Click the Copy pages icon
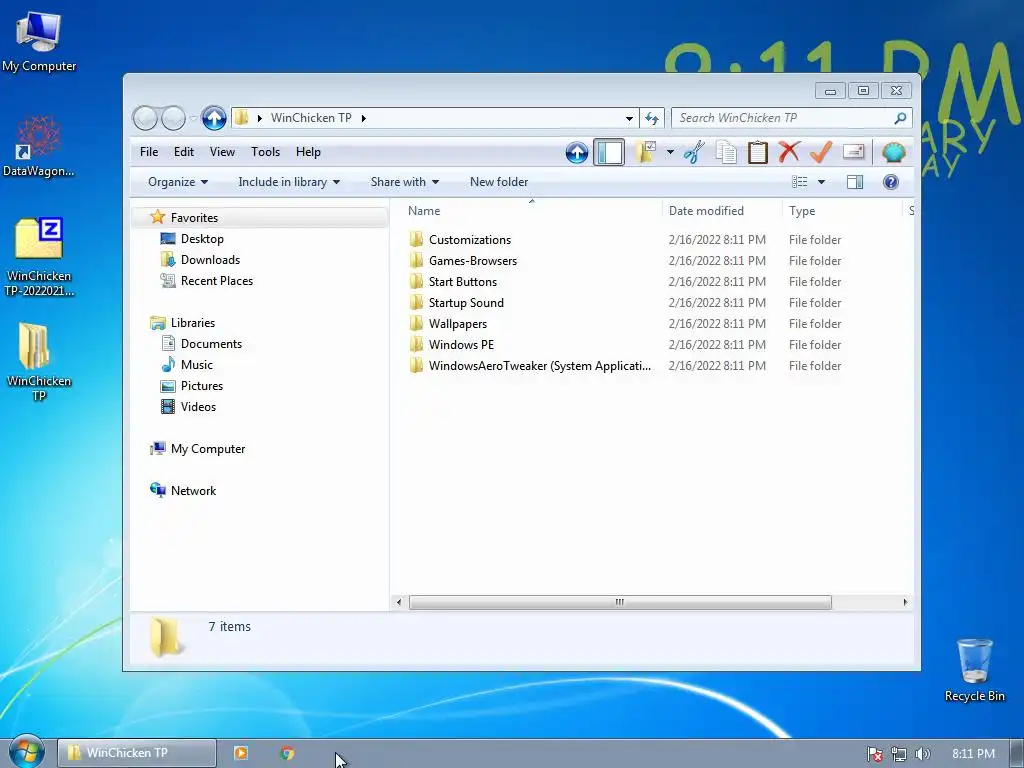 (726, 152)
